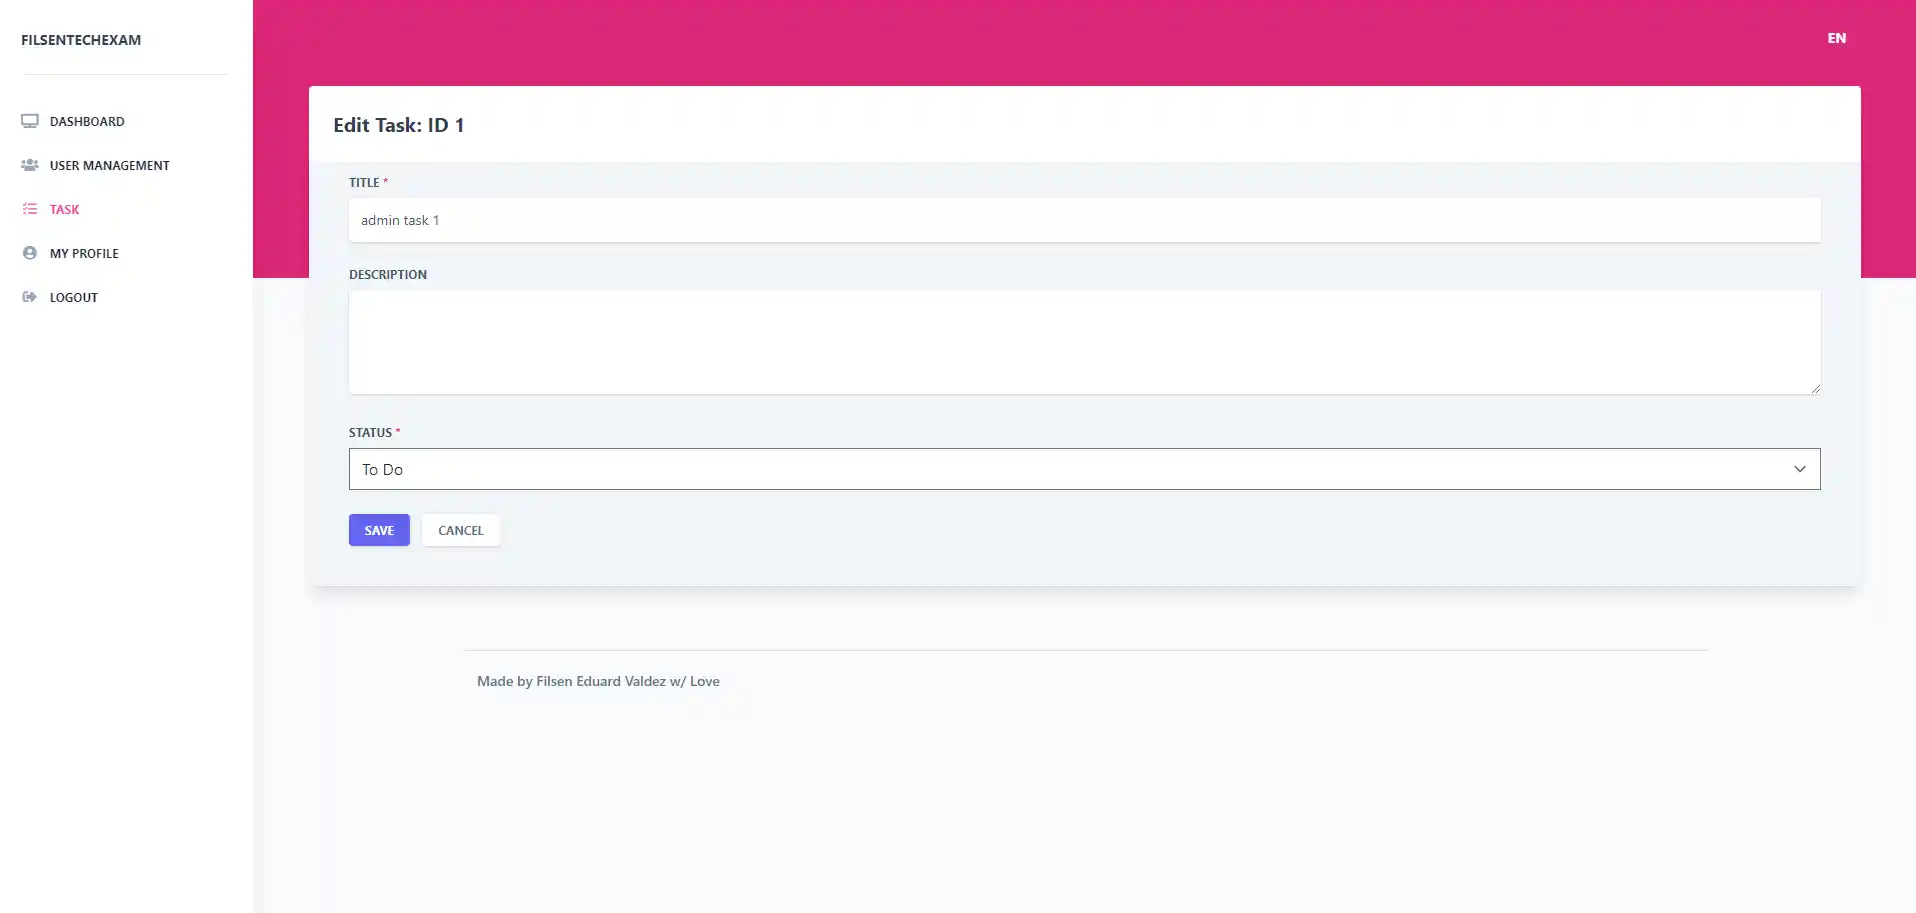1916x913 pixels.
Task: Open the Status dropdown showing To Do
Action: point(1084,469)
